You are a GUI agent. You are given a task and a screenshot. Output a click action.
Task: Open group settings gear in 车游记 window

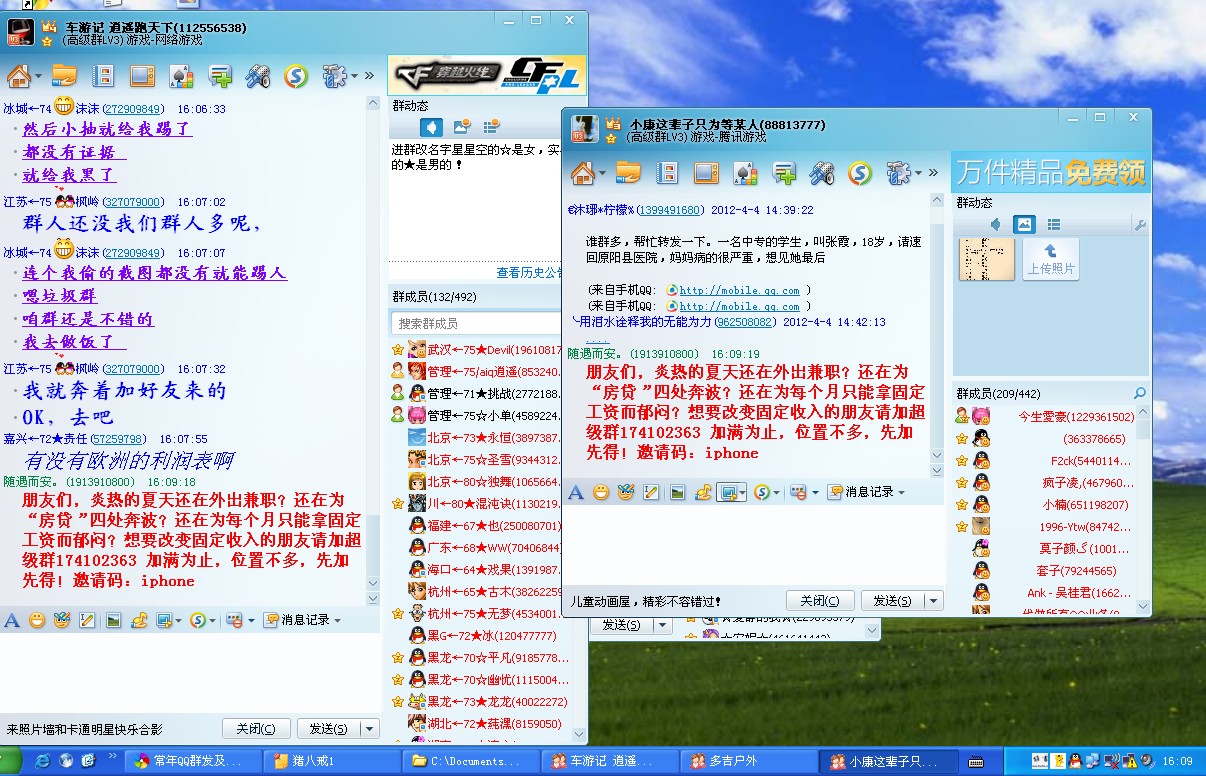334,75
